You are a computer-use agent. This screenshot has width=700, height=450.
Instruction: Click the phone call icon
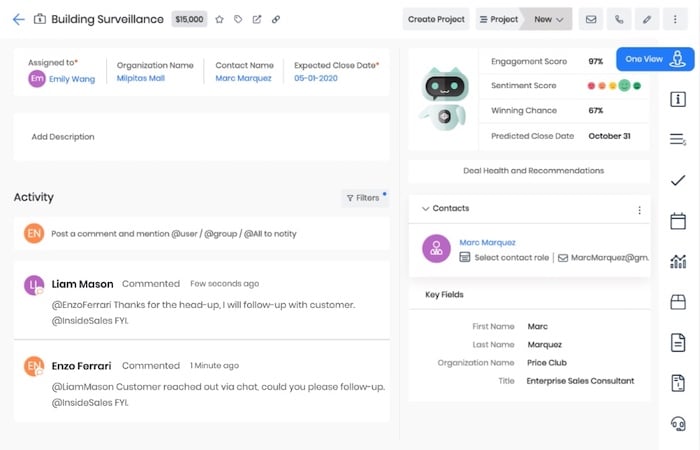[619, 19]
